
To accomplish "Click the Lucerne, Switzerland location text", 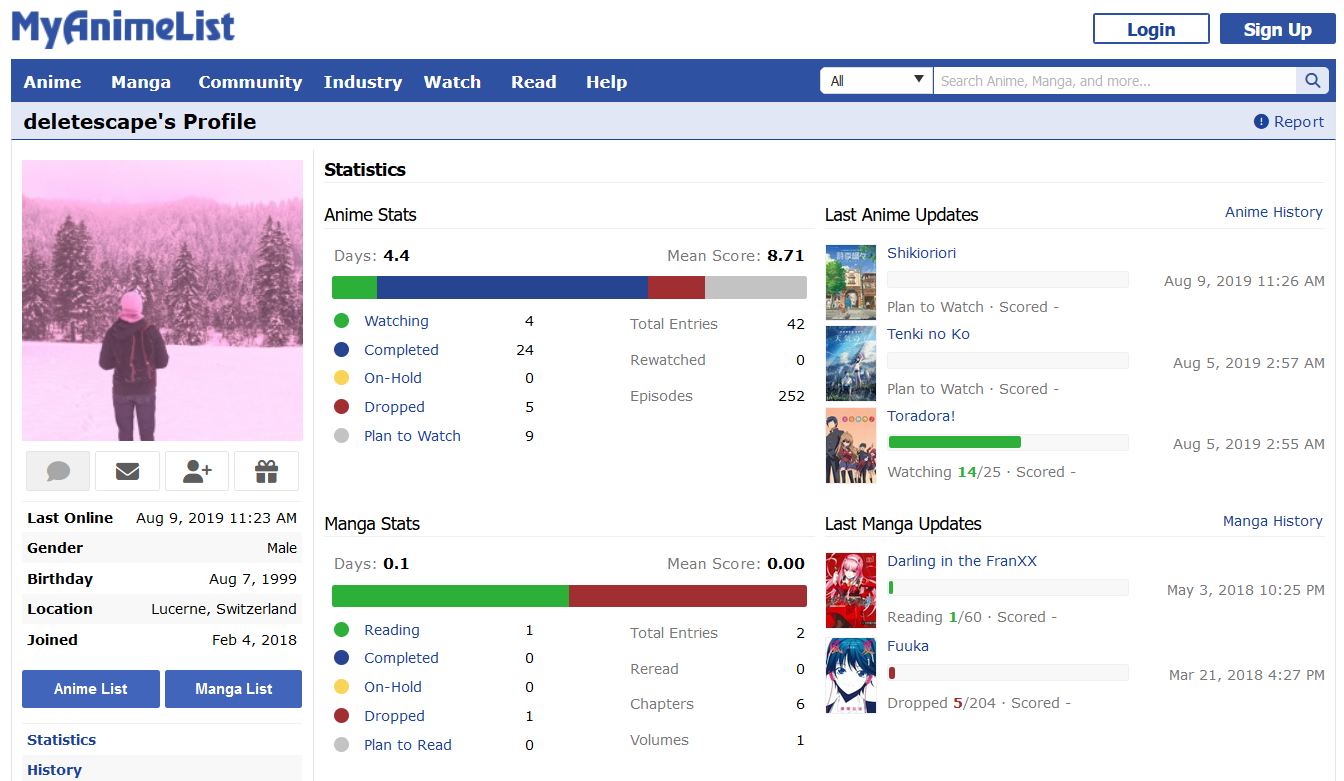I will 224,609.
